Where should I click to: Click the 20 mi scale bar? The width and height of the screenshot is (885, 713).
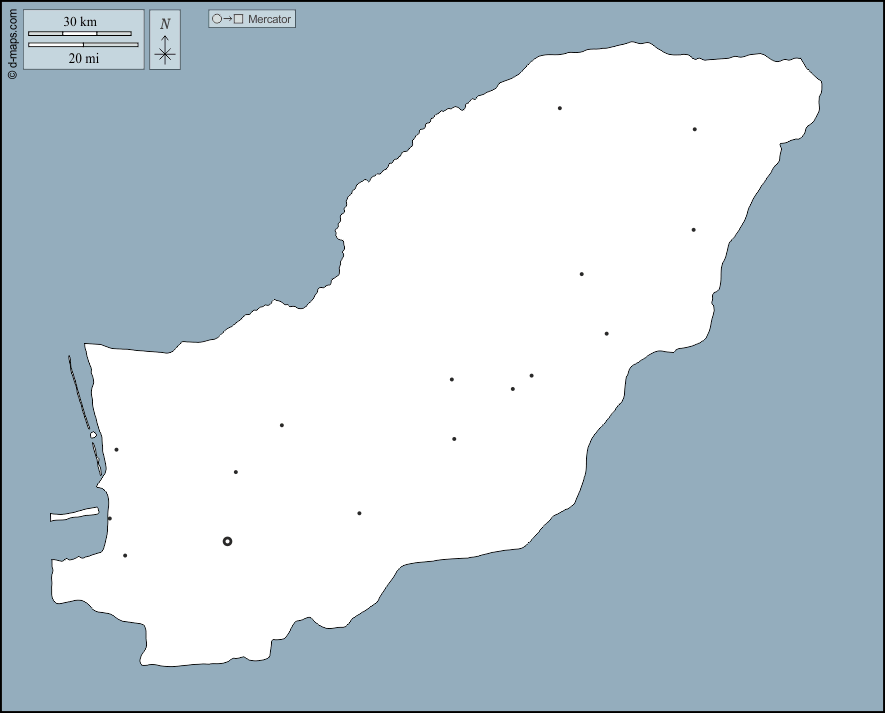[x=83, y=45]
